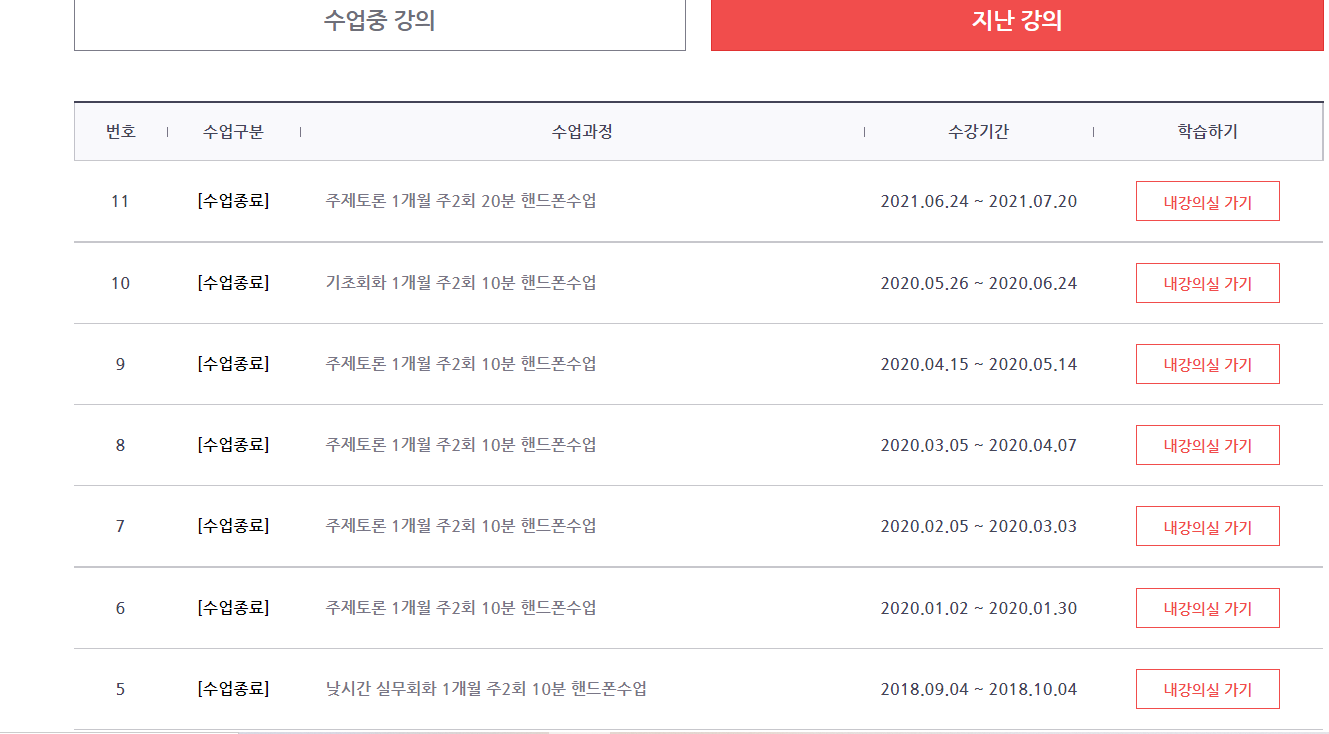Viewport: 1329px width, 734px height.
Task: Click the 수업구분 column header
Action: coord(233,132)
